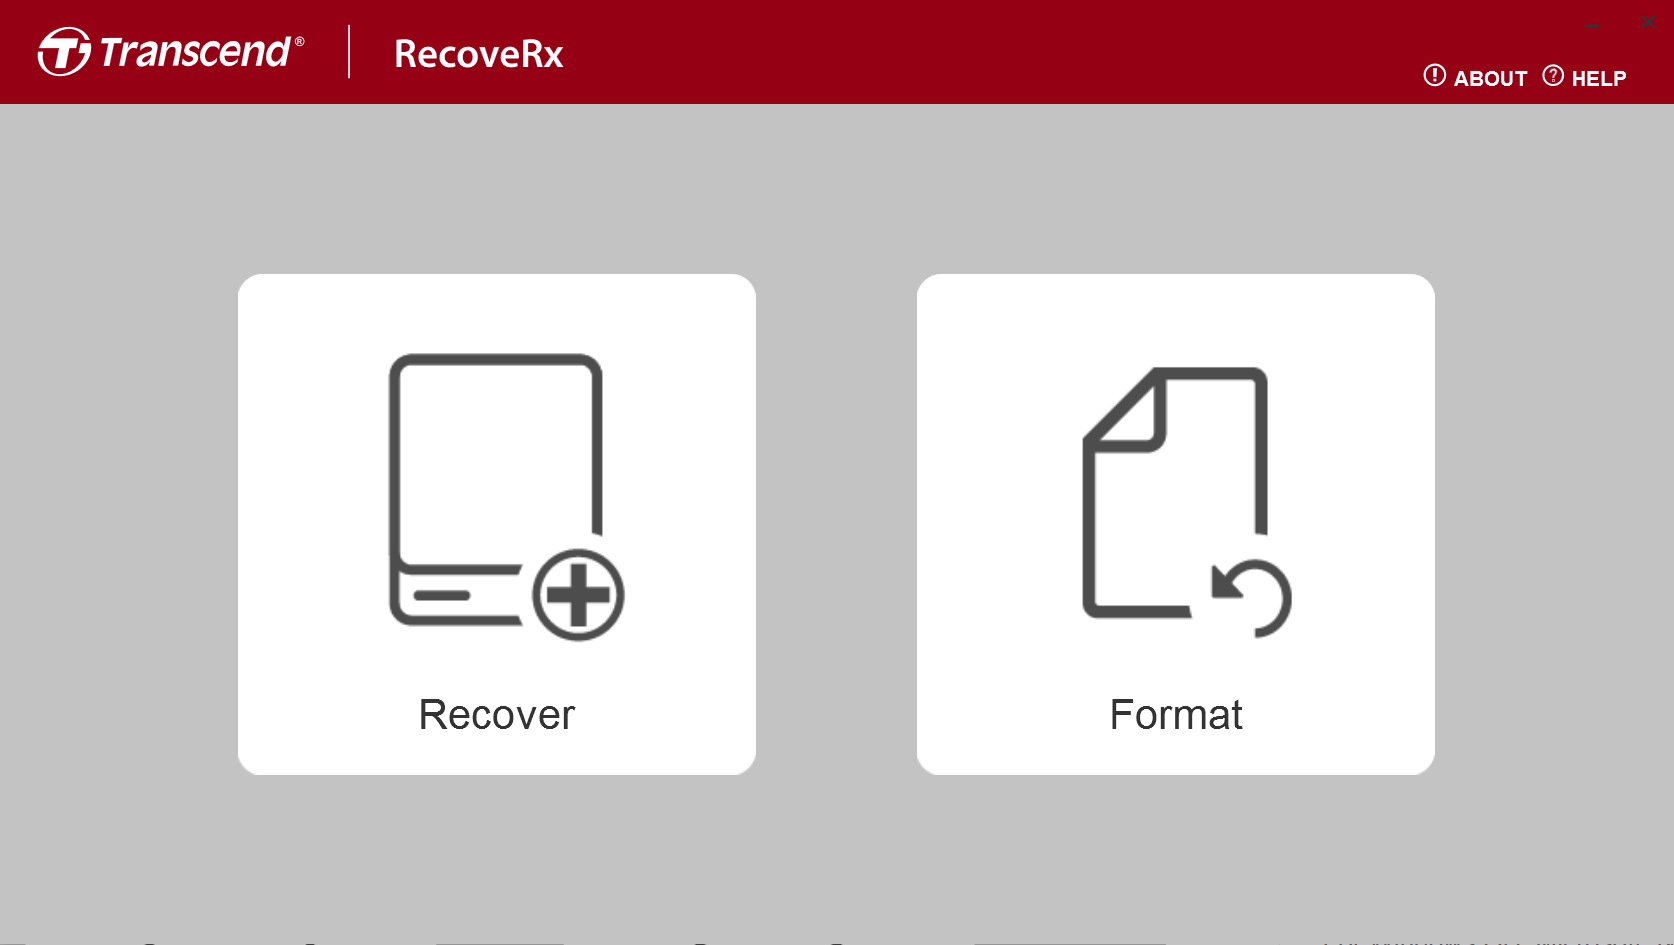Image resolution: width=1674 pixels, height=945 pixels.
Task: Click the drive slot line on Recover icon
Action: (442, 595)
